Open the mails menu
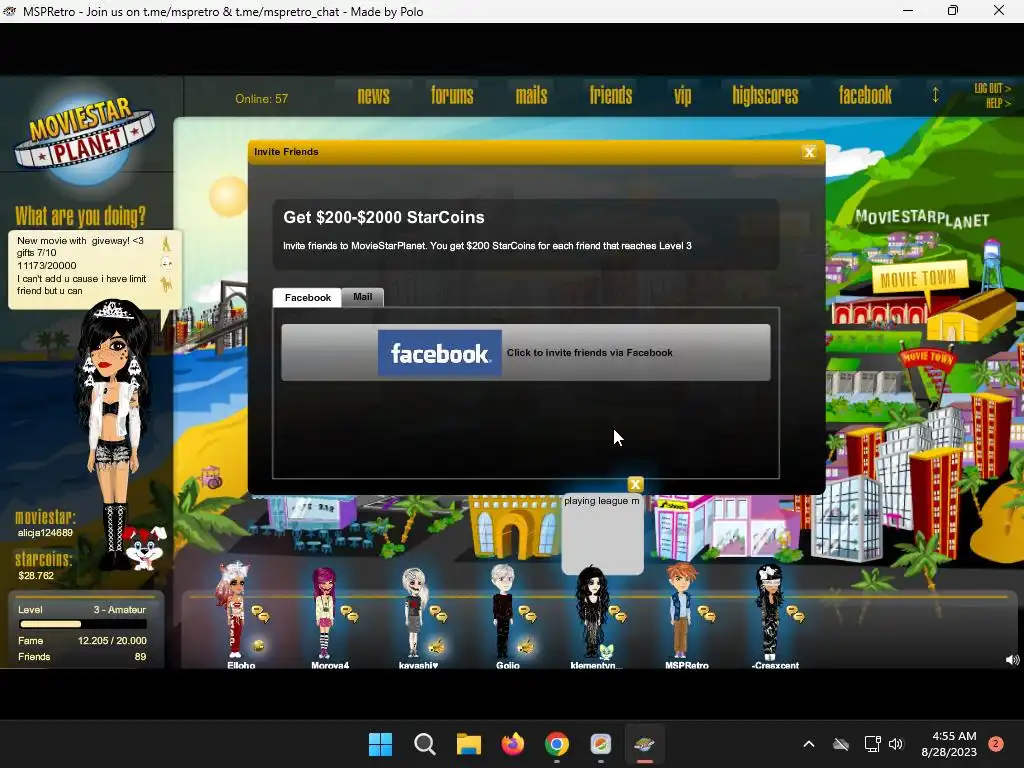The image size is (1024, 768). click(532, 96)
